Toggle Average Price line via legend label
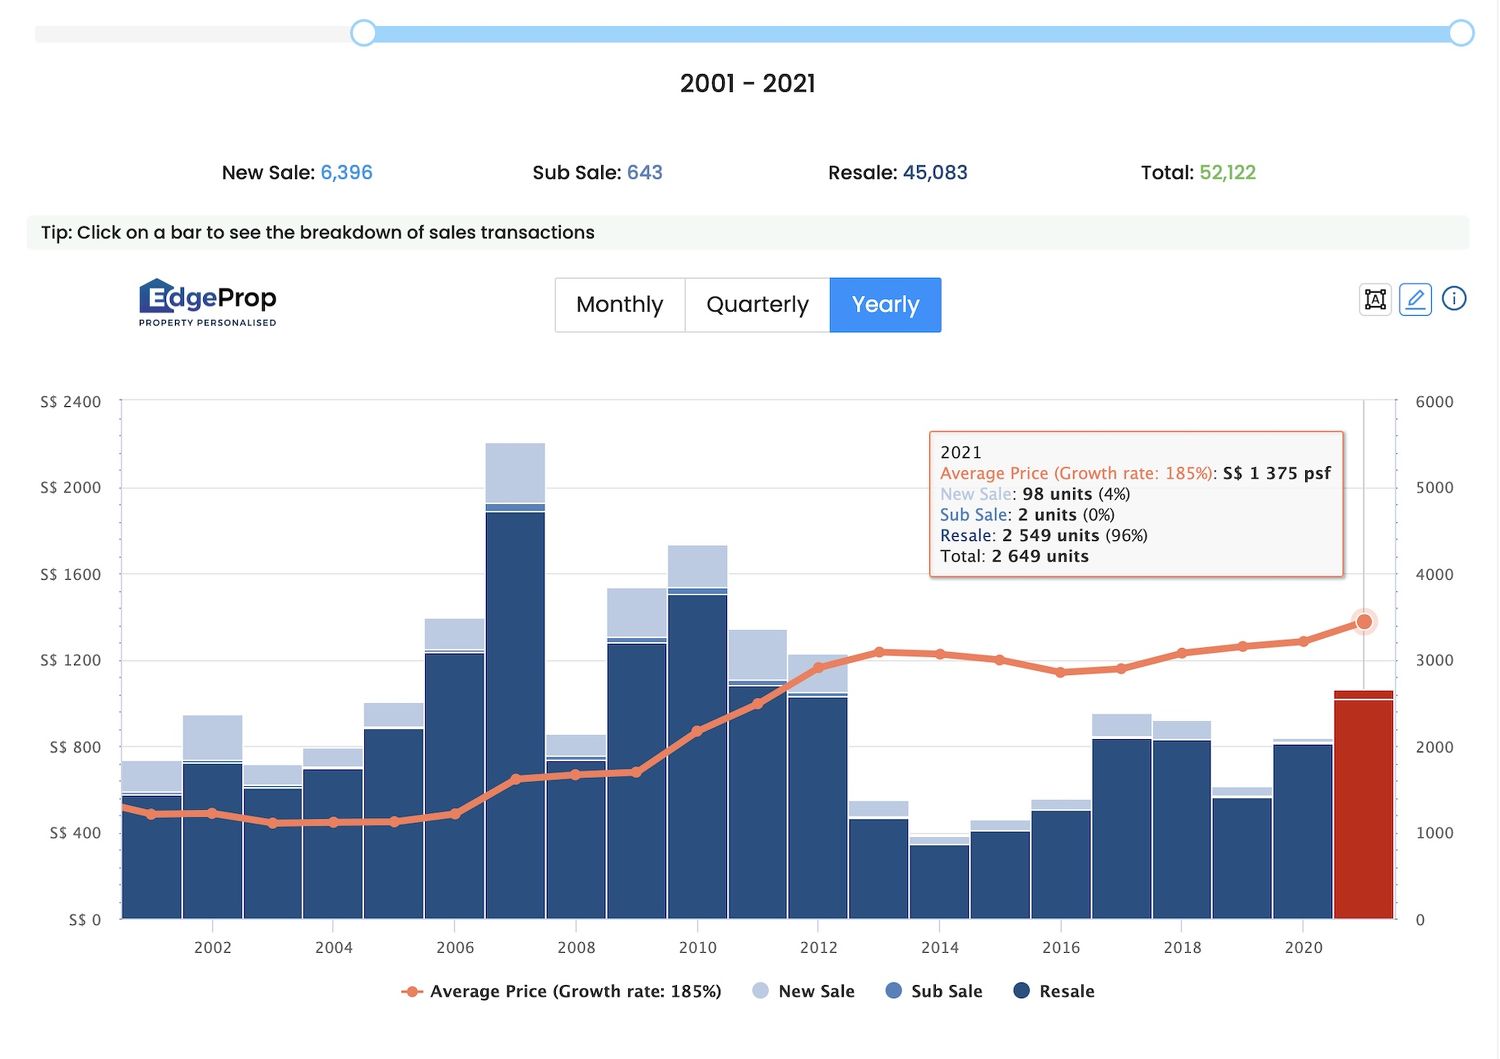The height and width of the screenshot is (1059, 1500). point(575,991)
